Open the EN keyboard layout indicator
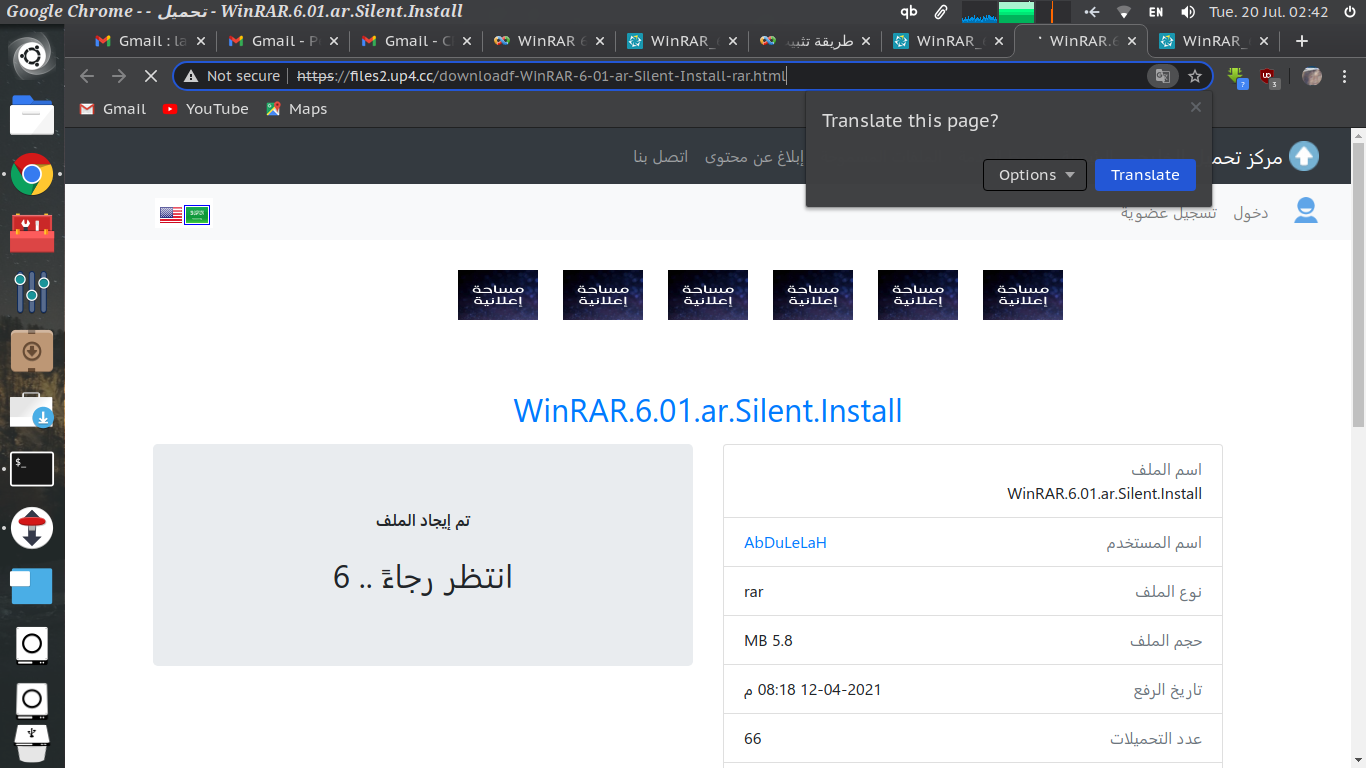This screenshot has height=768, width=1366. coord(1156,12)
